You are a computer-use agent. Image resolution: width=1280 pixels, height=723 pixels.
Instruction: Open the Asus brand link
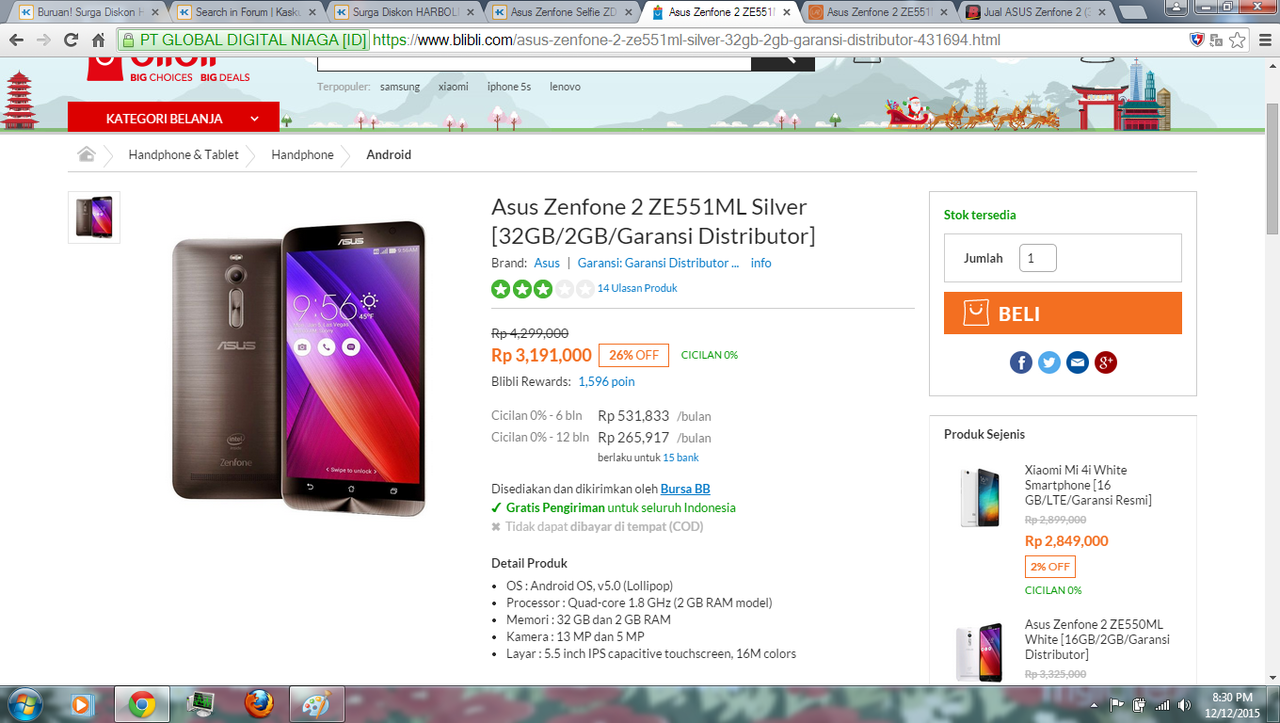pos(547,263)
